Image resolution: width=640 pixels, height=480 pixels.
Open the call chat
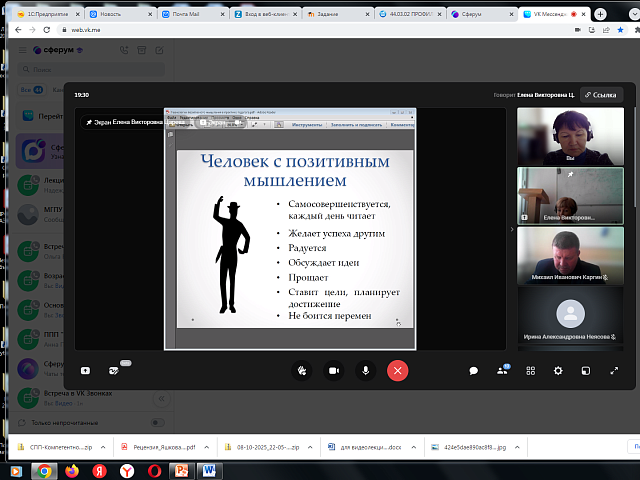point(474,370)
